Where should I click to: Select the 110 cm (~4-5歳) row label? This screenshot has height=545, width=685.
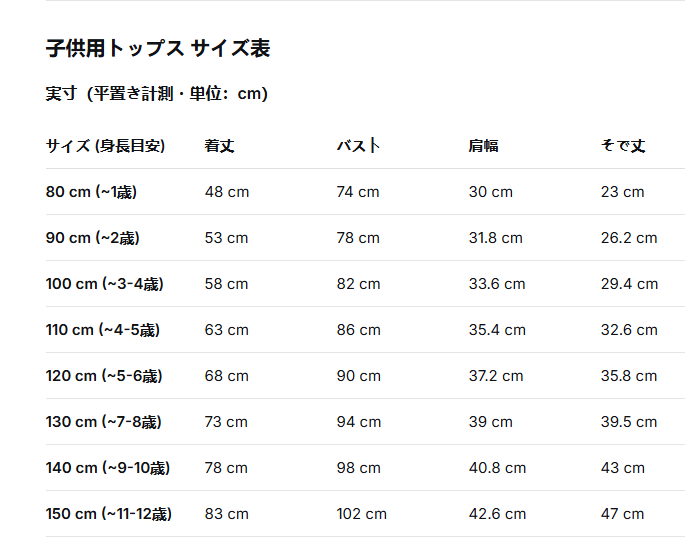coord(103,330)
